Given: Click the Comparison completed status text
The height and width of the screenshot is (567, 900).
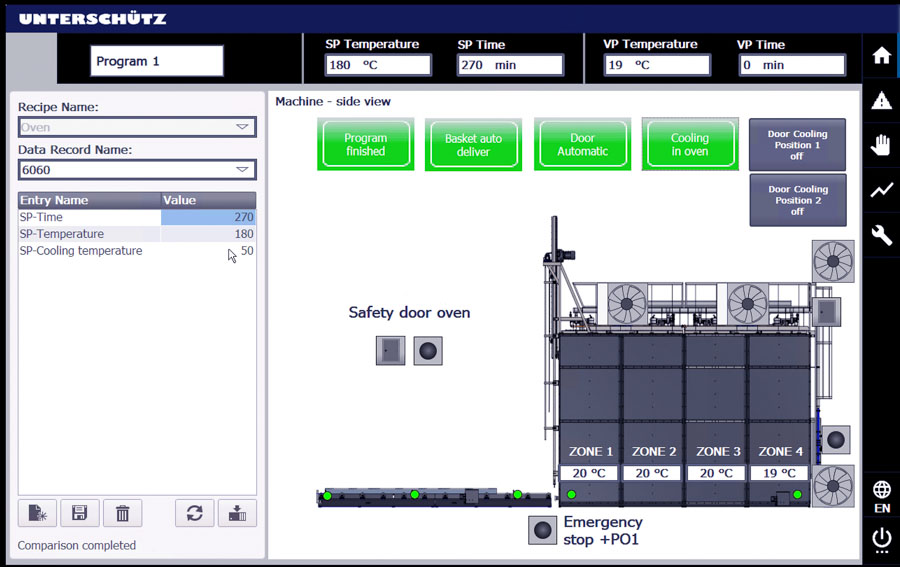Looking at the screenshot, I should click(x=77, y=545).
